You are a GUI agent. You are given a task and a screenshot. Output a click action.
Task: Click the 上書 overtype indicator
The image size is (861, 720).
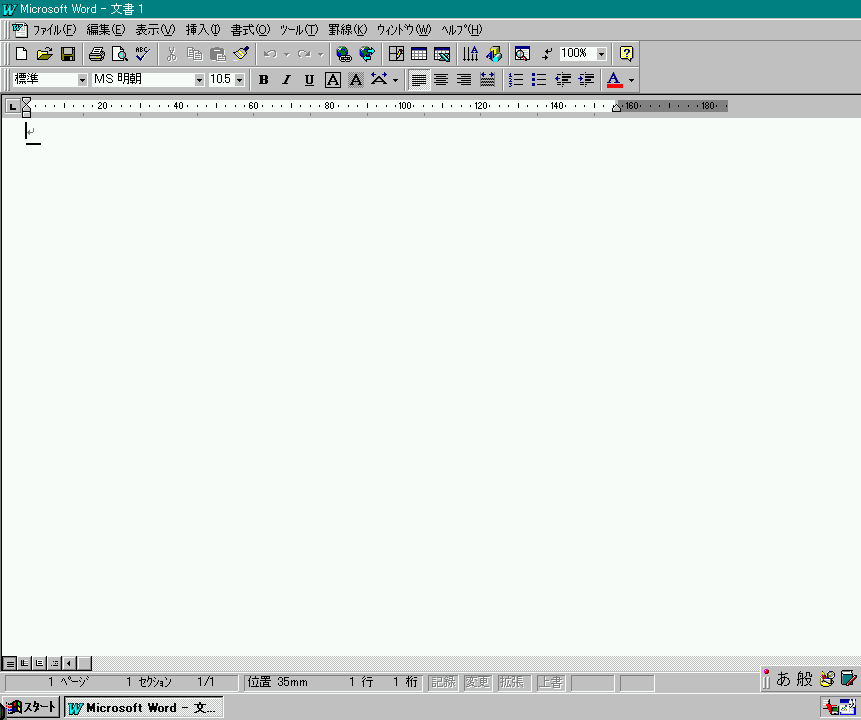550,683
